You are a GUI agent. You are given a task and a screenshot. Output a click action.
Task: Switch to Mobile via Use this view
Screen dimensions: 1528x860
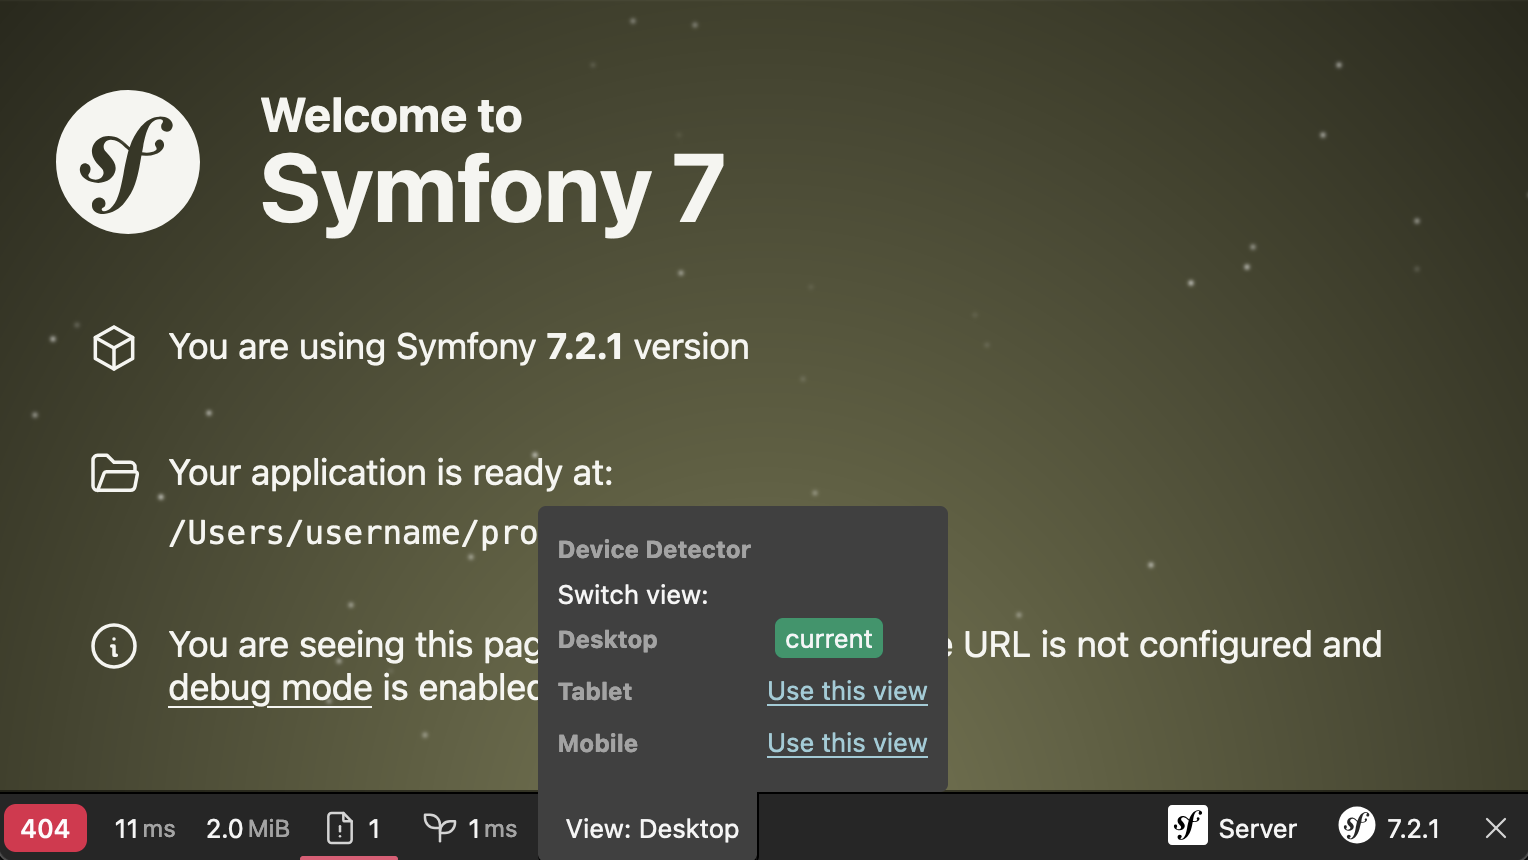coord(847,743)
